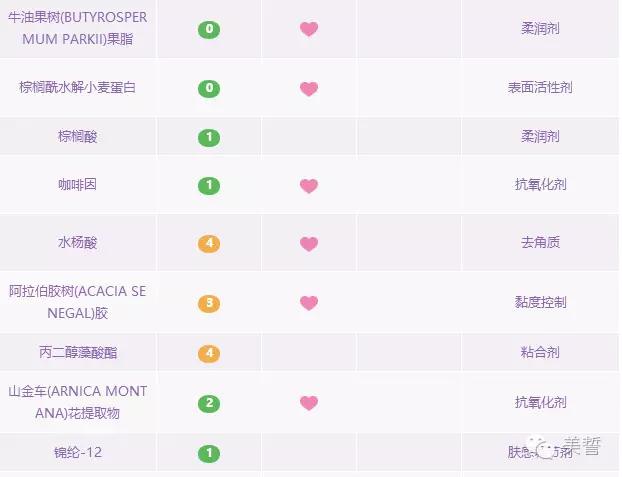Open the 棕榈酸 ingredient link
This screenshot has width=622, height=477.
coord(78,137)
